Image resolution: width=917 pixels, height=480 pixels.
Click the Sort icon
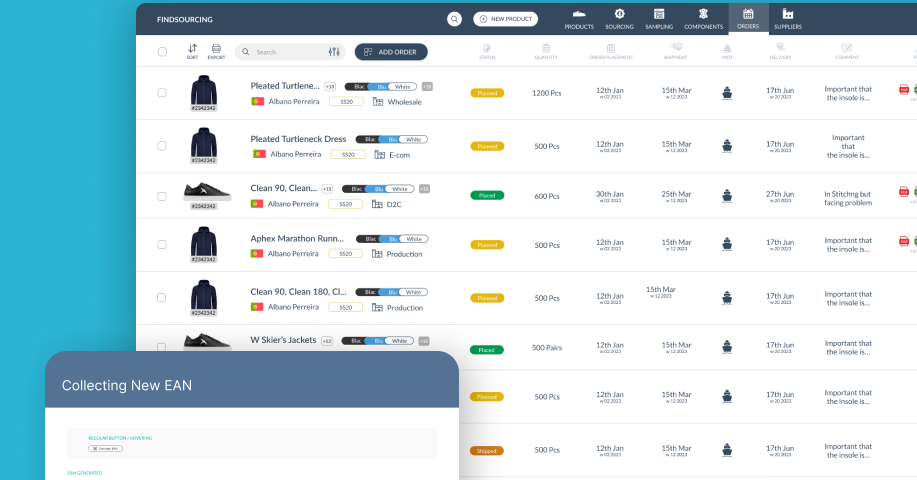pyautogui.click(x=192, y=51)
